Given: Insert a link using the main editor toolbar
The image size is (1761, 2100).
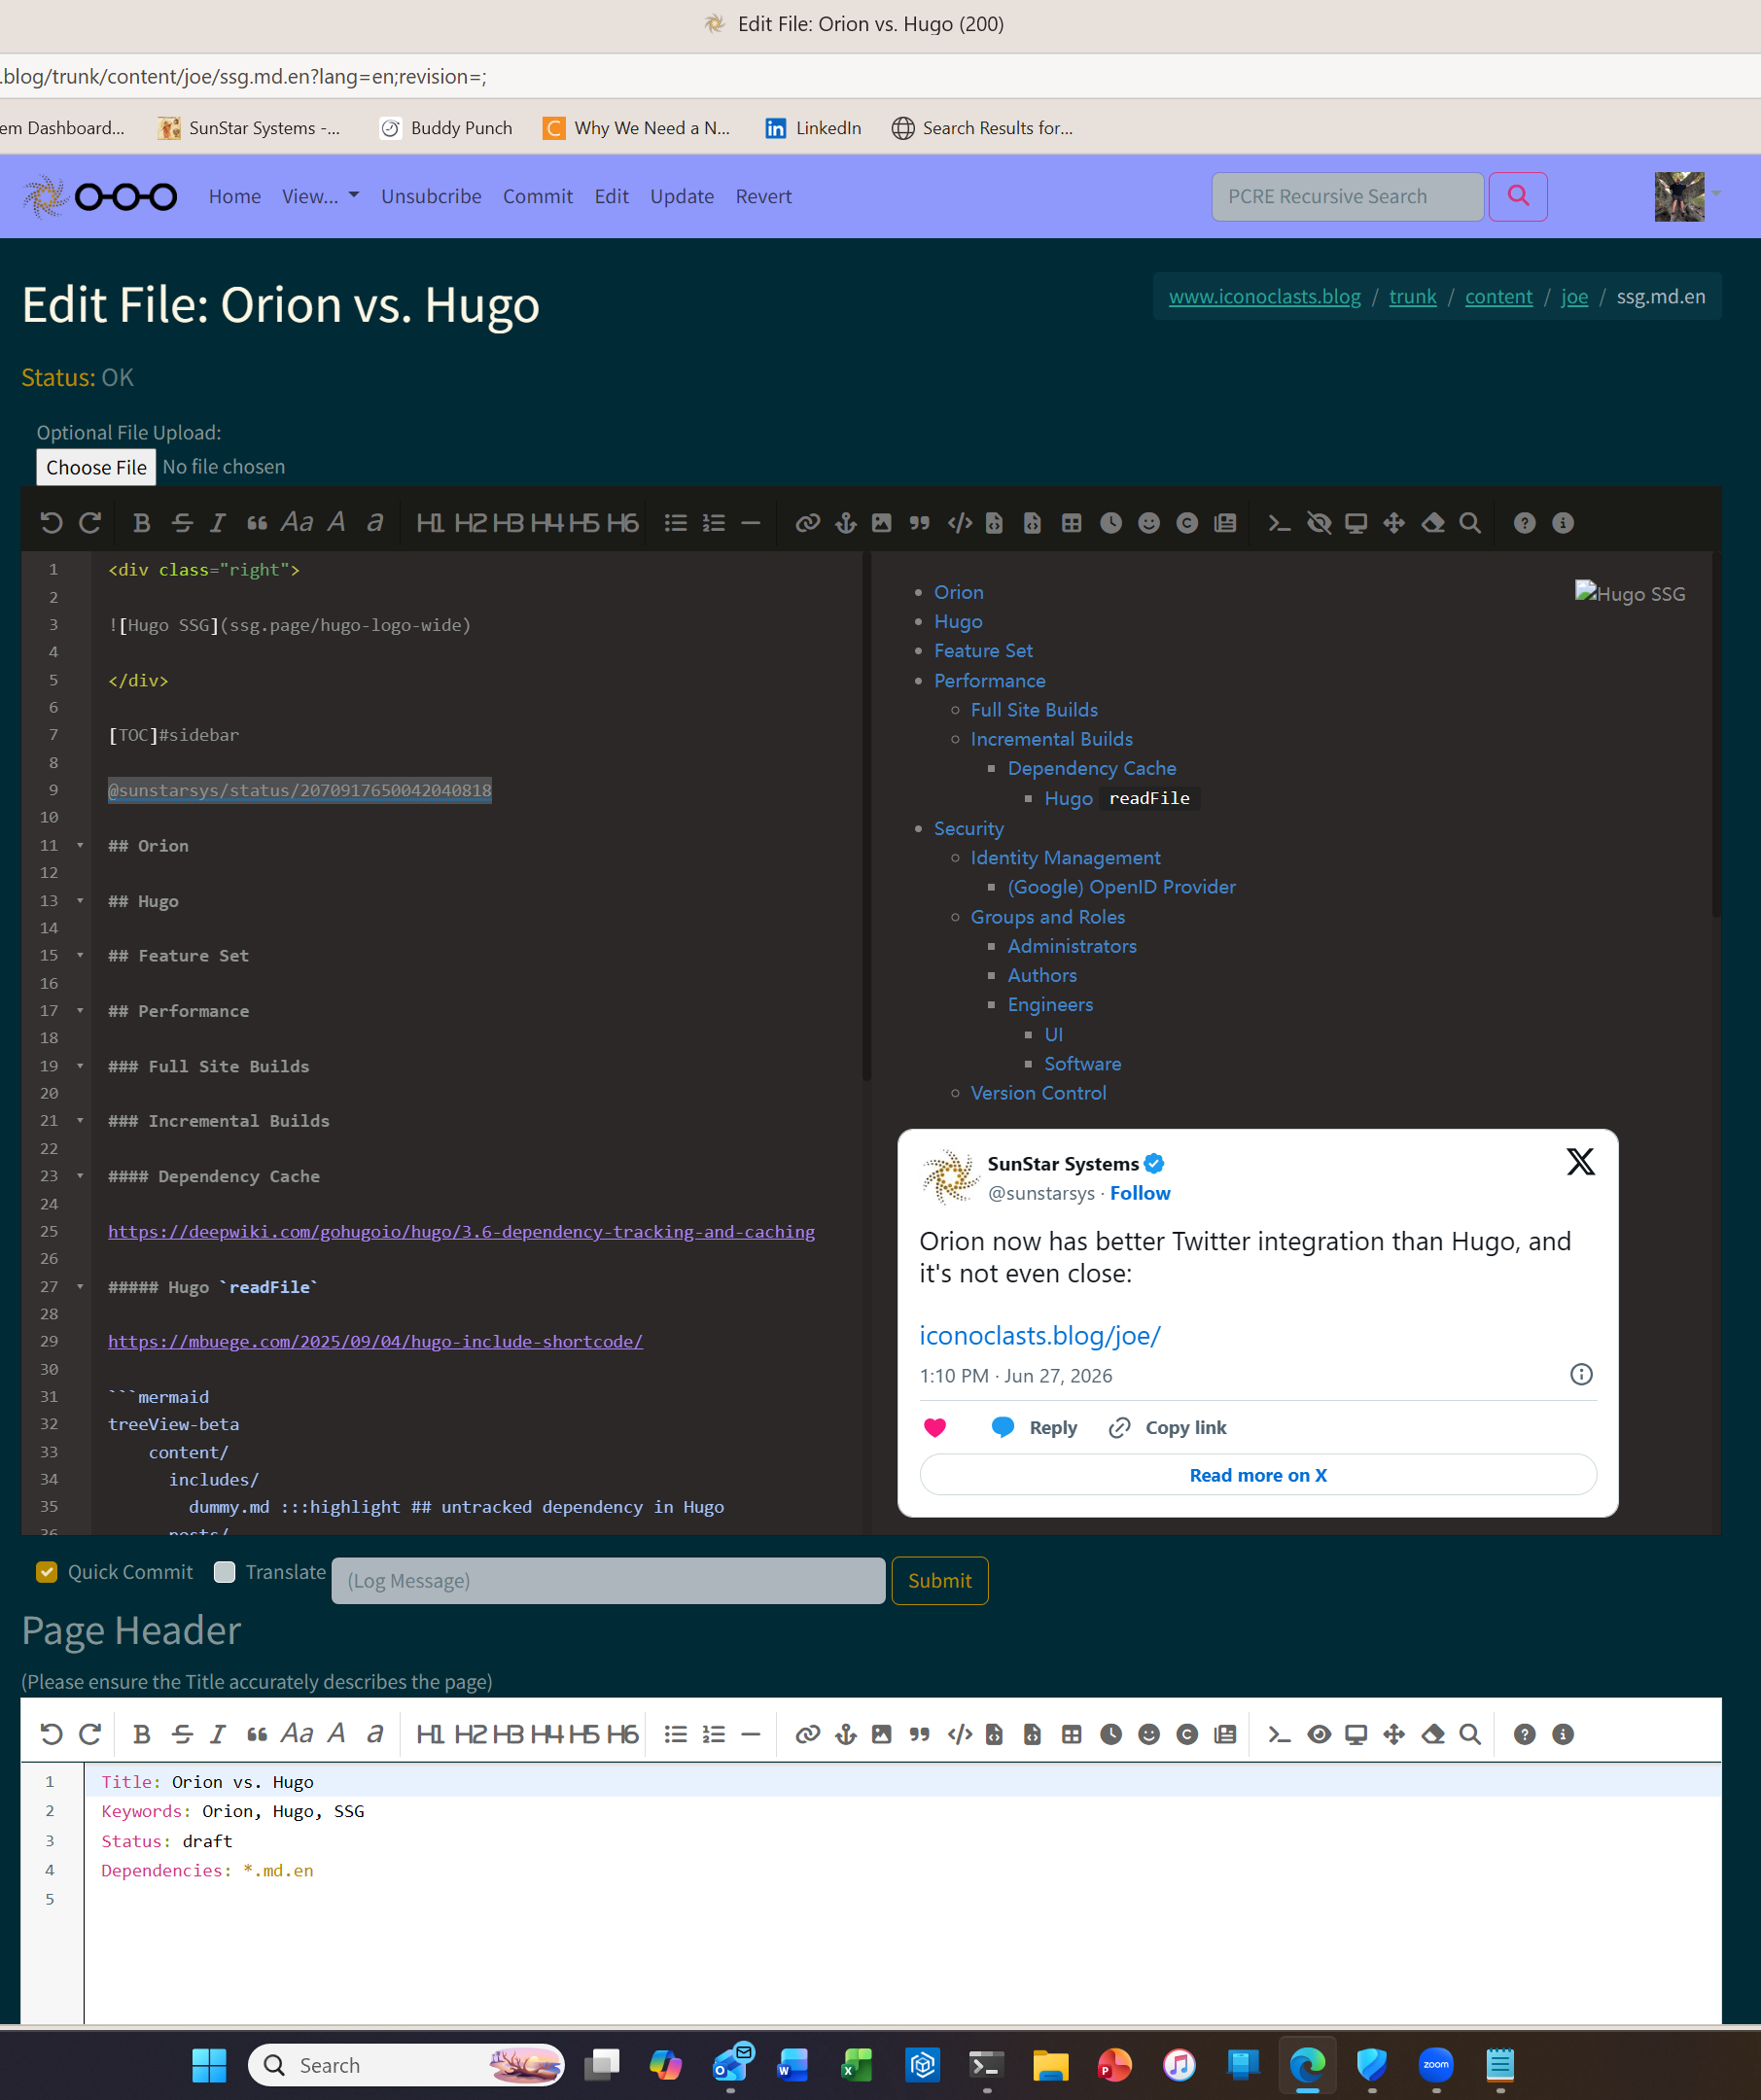Looking at the screenshot, I should [807, 523].
